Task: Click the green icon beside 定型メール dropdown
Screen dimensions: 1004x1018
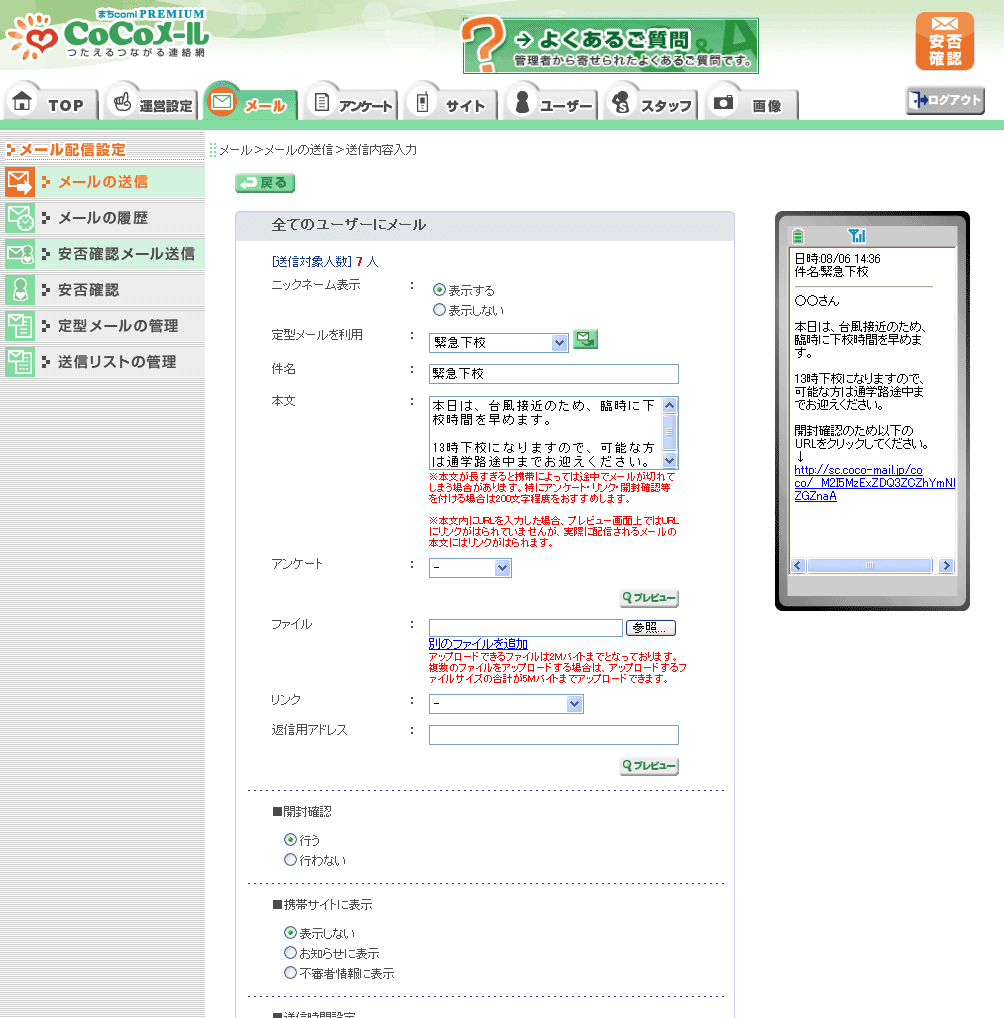Action: pyautogui.click(x=585, y=340)
